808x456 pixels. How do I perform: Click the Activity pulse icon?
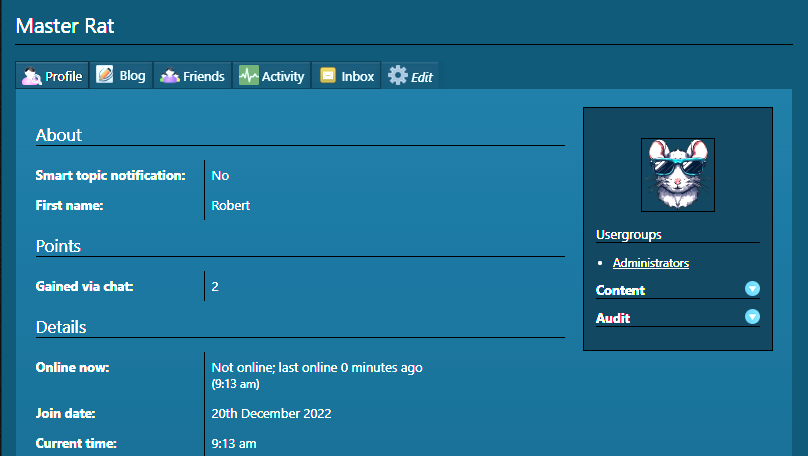click(x=249, y=76)
